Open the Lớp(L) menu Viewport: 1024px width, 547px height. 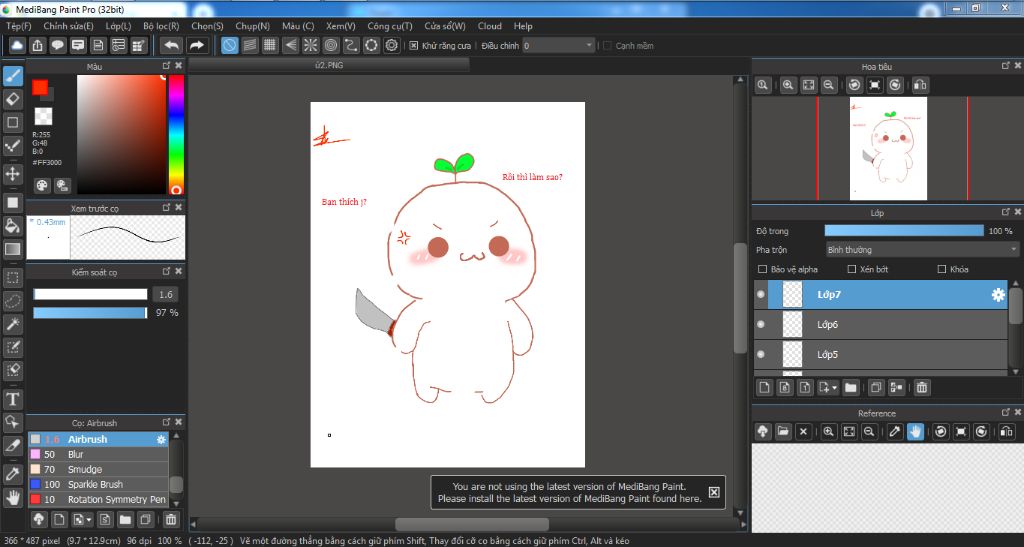(118, 26)
